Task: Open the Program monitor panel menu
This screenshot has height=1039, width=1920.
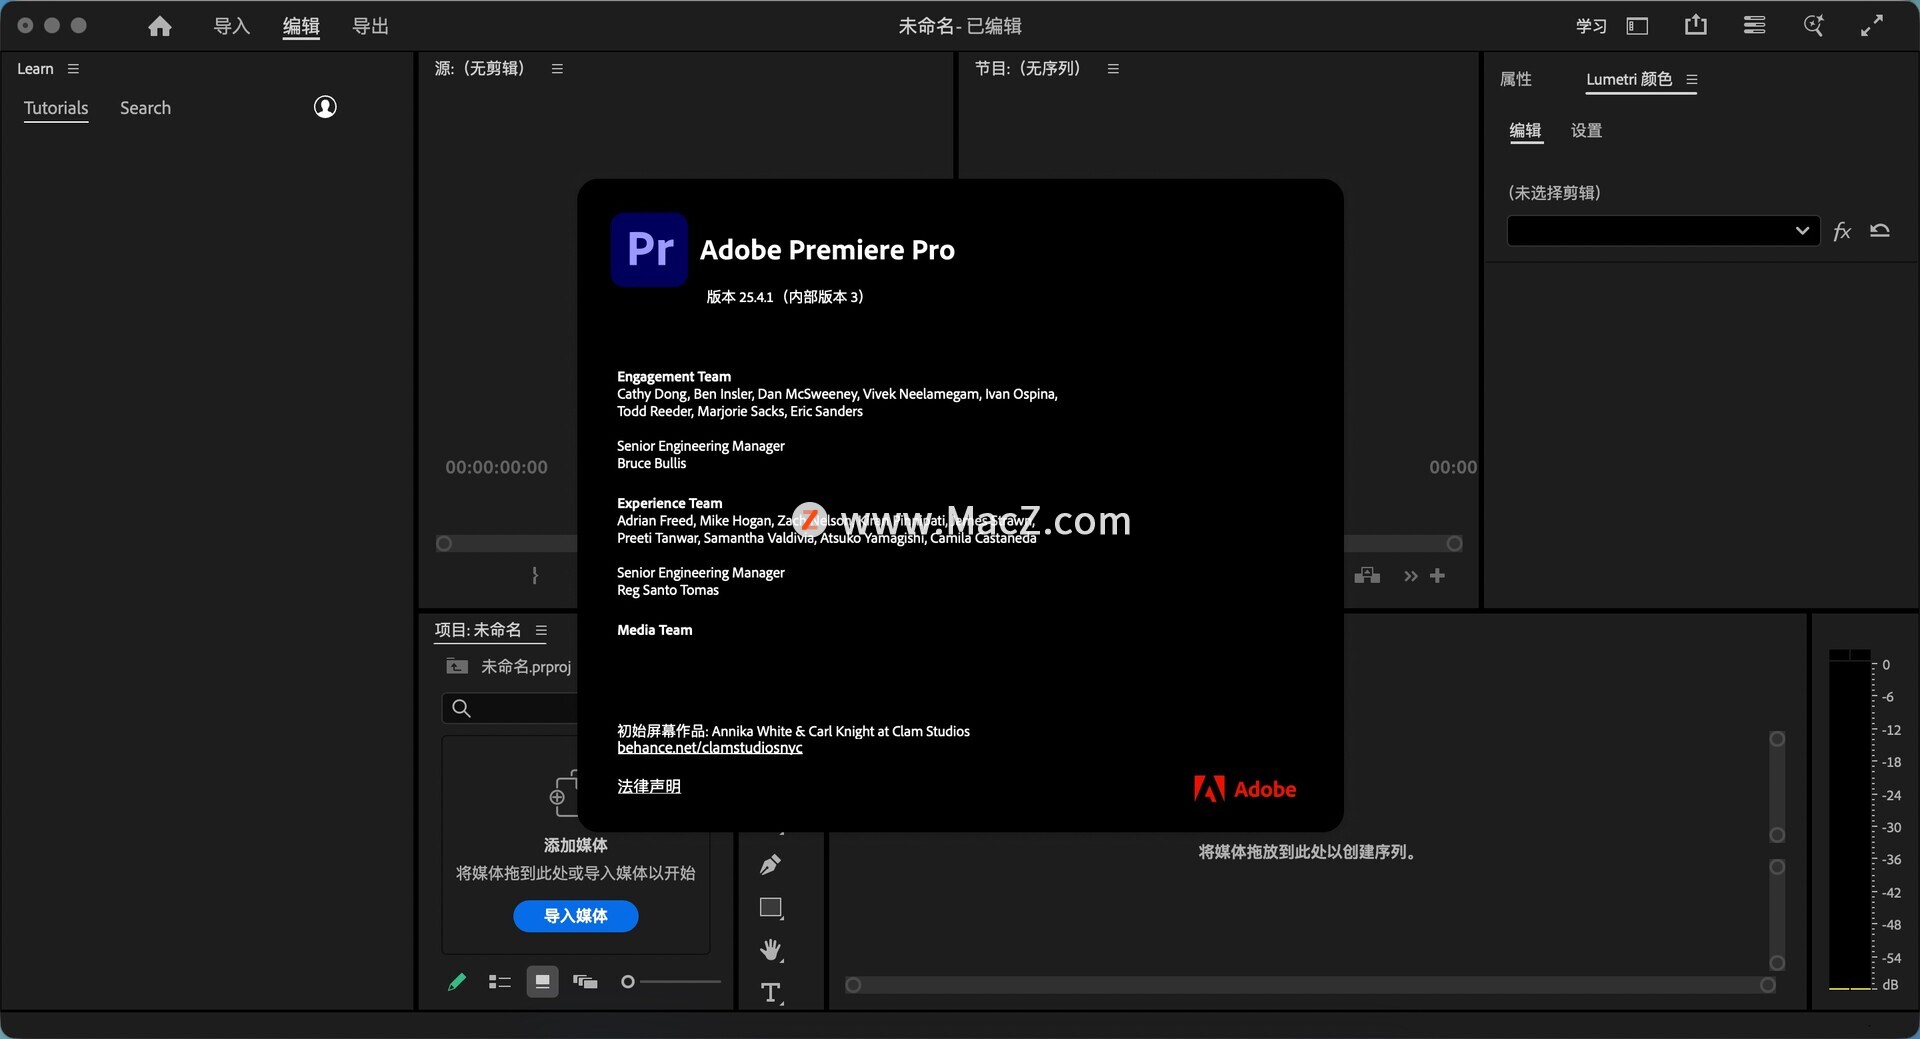Action: pos(1113,69)
